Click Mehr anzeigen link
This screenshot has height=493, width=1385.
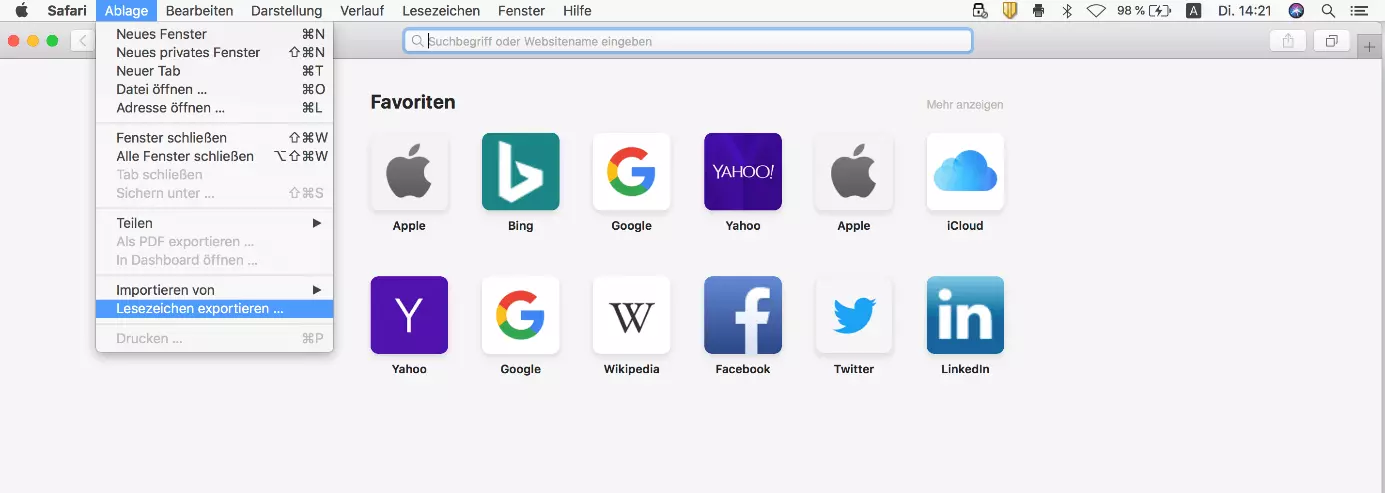click(965, 105)
